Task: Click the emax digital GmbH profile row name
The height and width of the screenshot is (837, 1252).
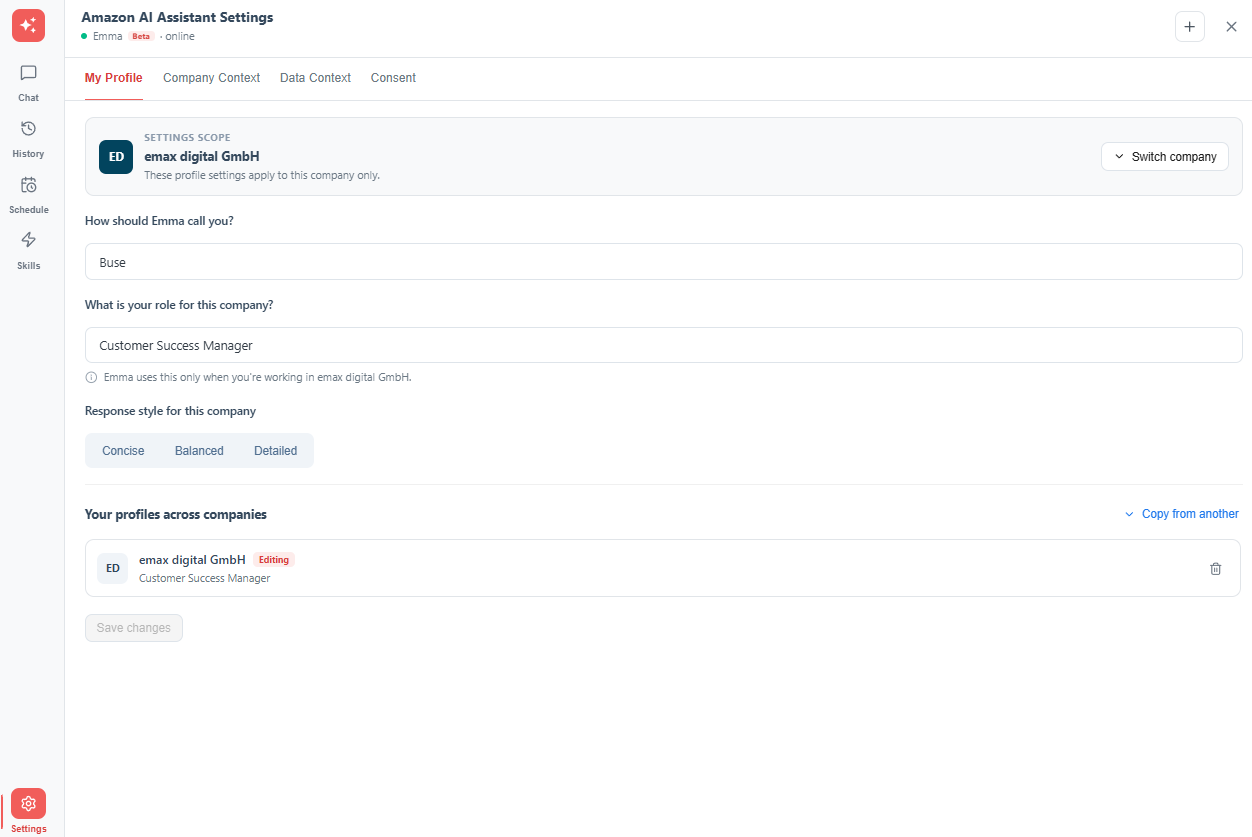Action: click(192, 560)
